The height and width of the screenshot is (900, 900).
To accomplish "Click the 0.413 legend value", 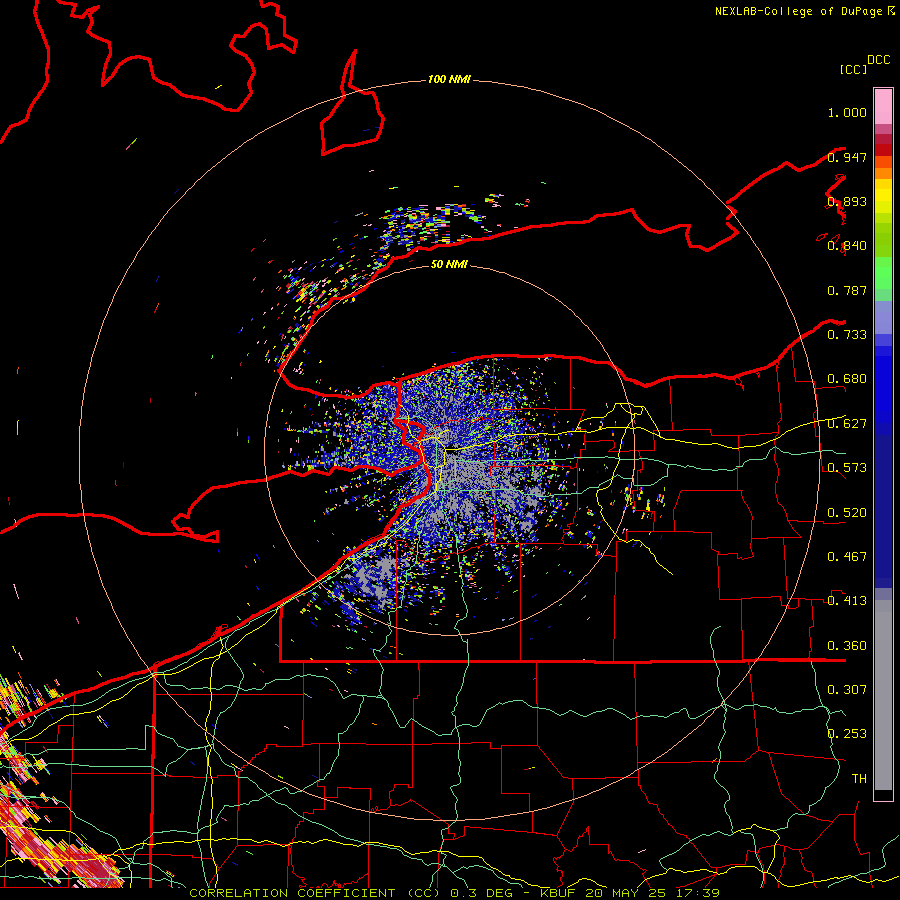I will (x=847, y=601).
